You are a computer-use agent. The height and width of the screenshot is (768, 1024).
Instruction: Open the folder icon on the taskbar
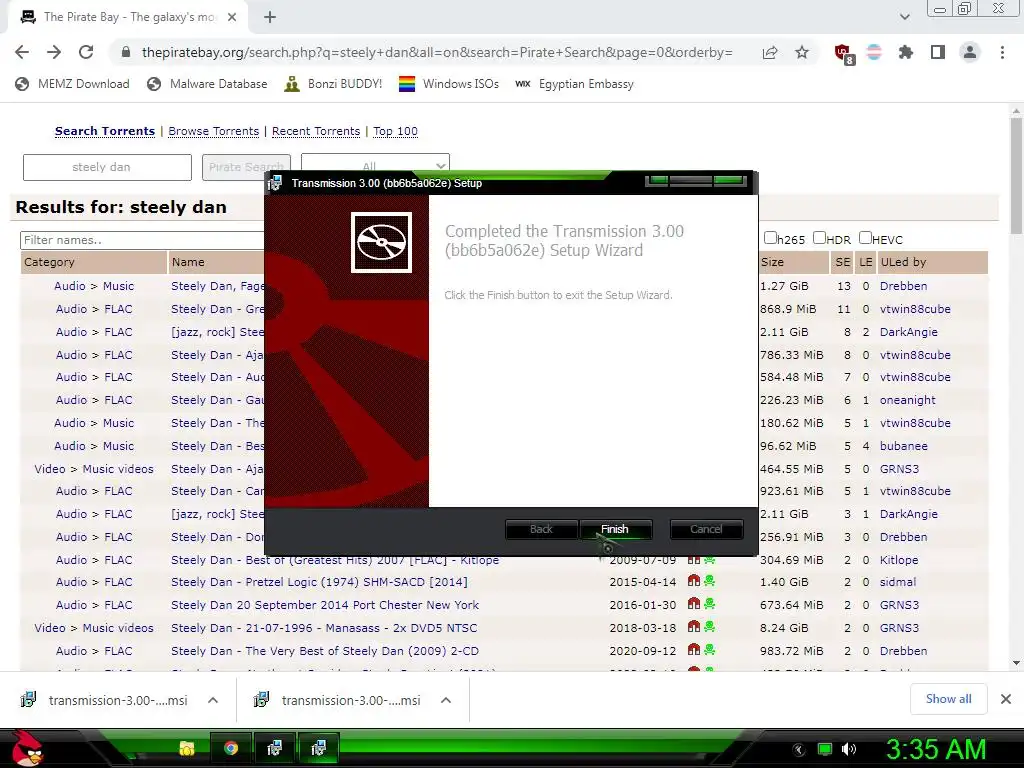[x=187, y=748]
